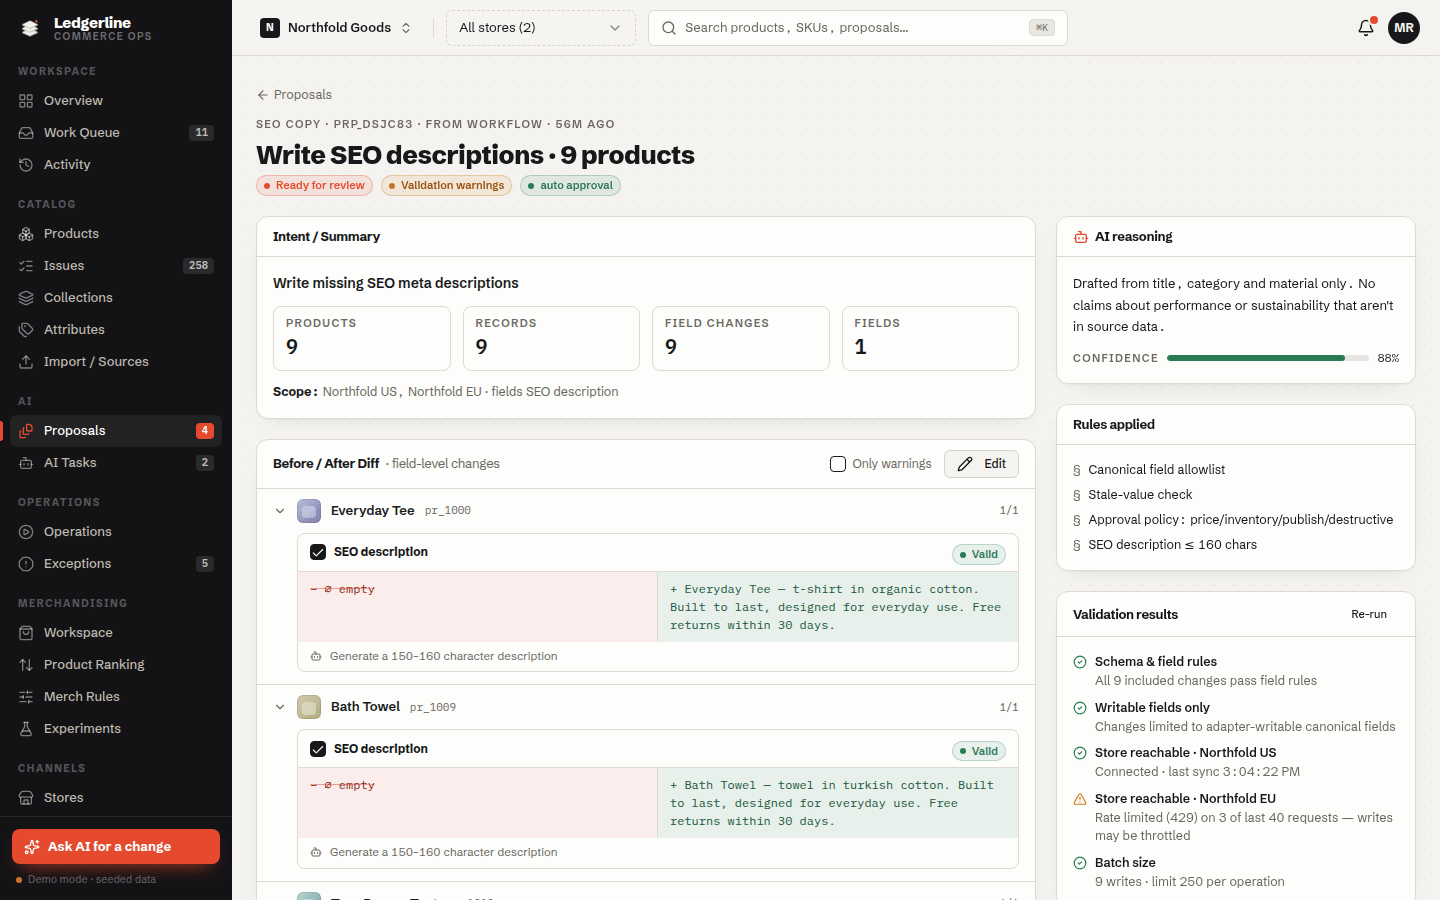Click the Product Ranking sort icon
Screen dimensions: 1440x900
[x=26, y=665]
